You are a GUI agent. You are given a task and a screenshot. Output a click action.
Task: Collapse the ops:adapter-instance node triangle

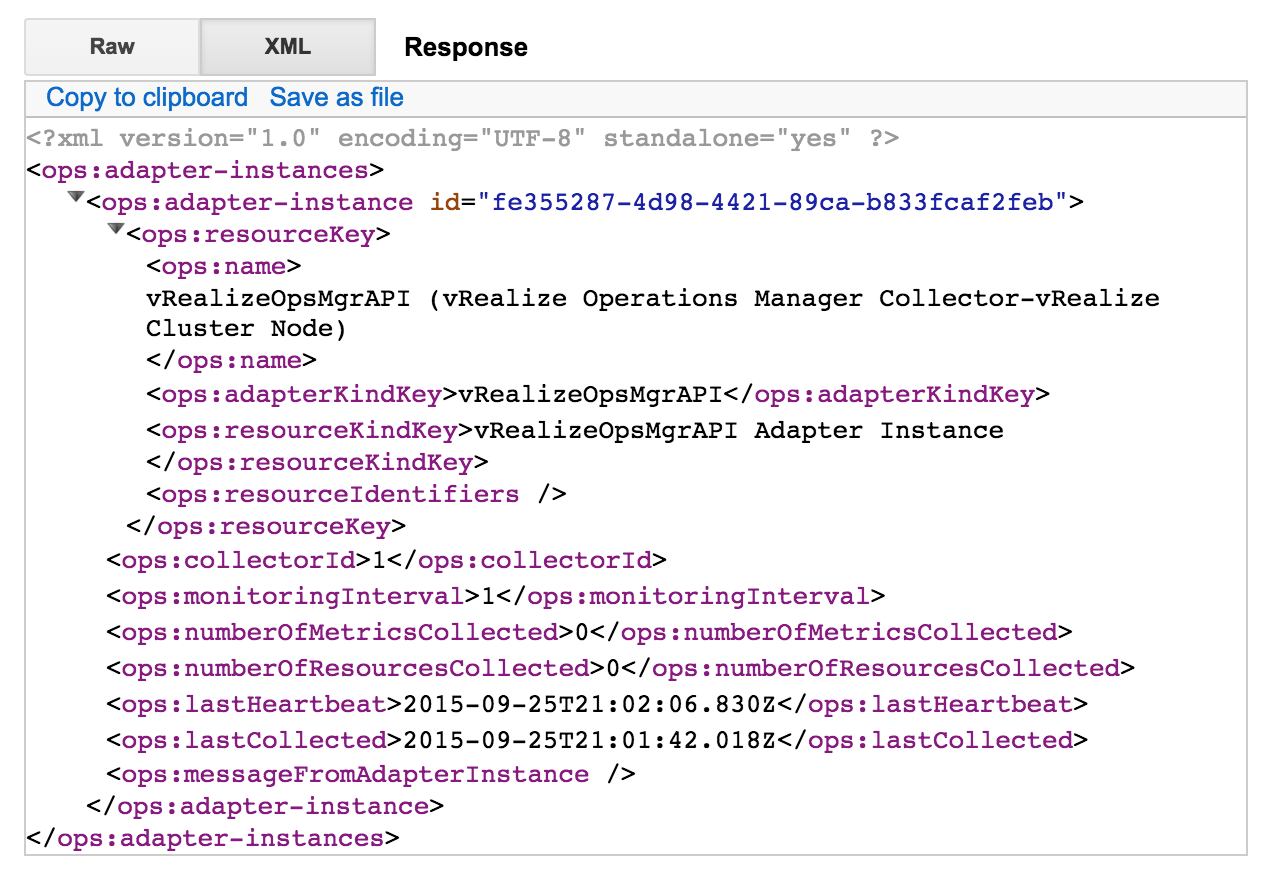click(75, 199)
